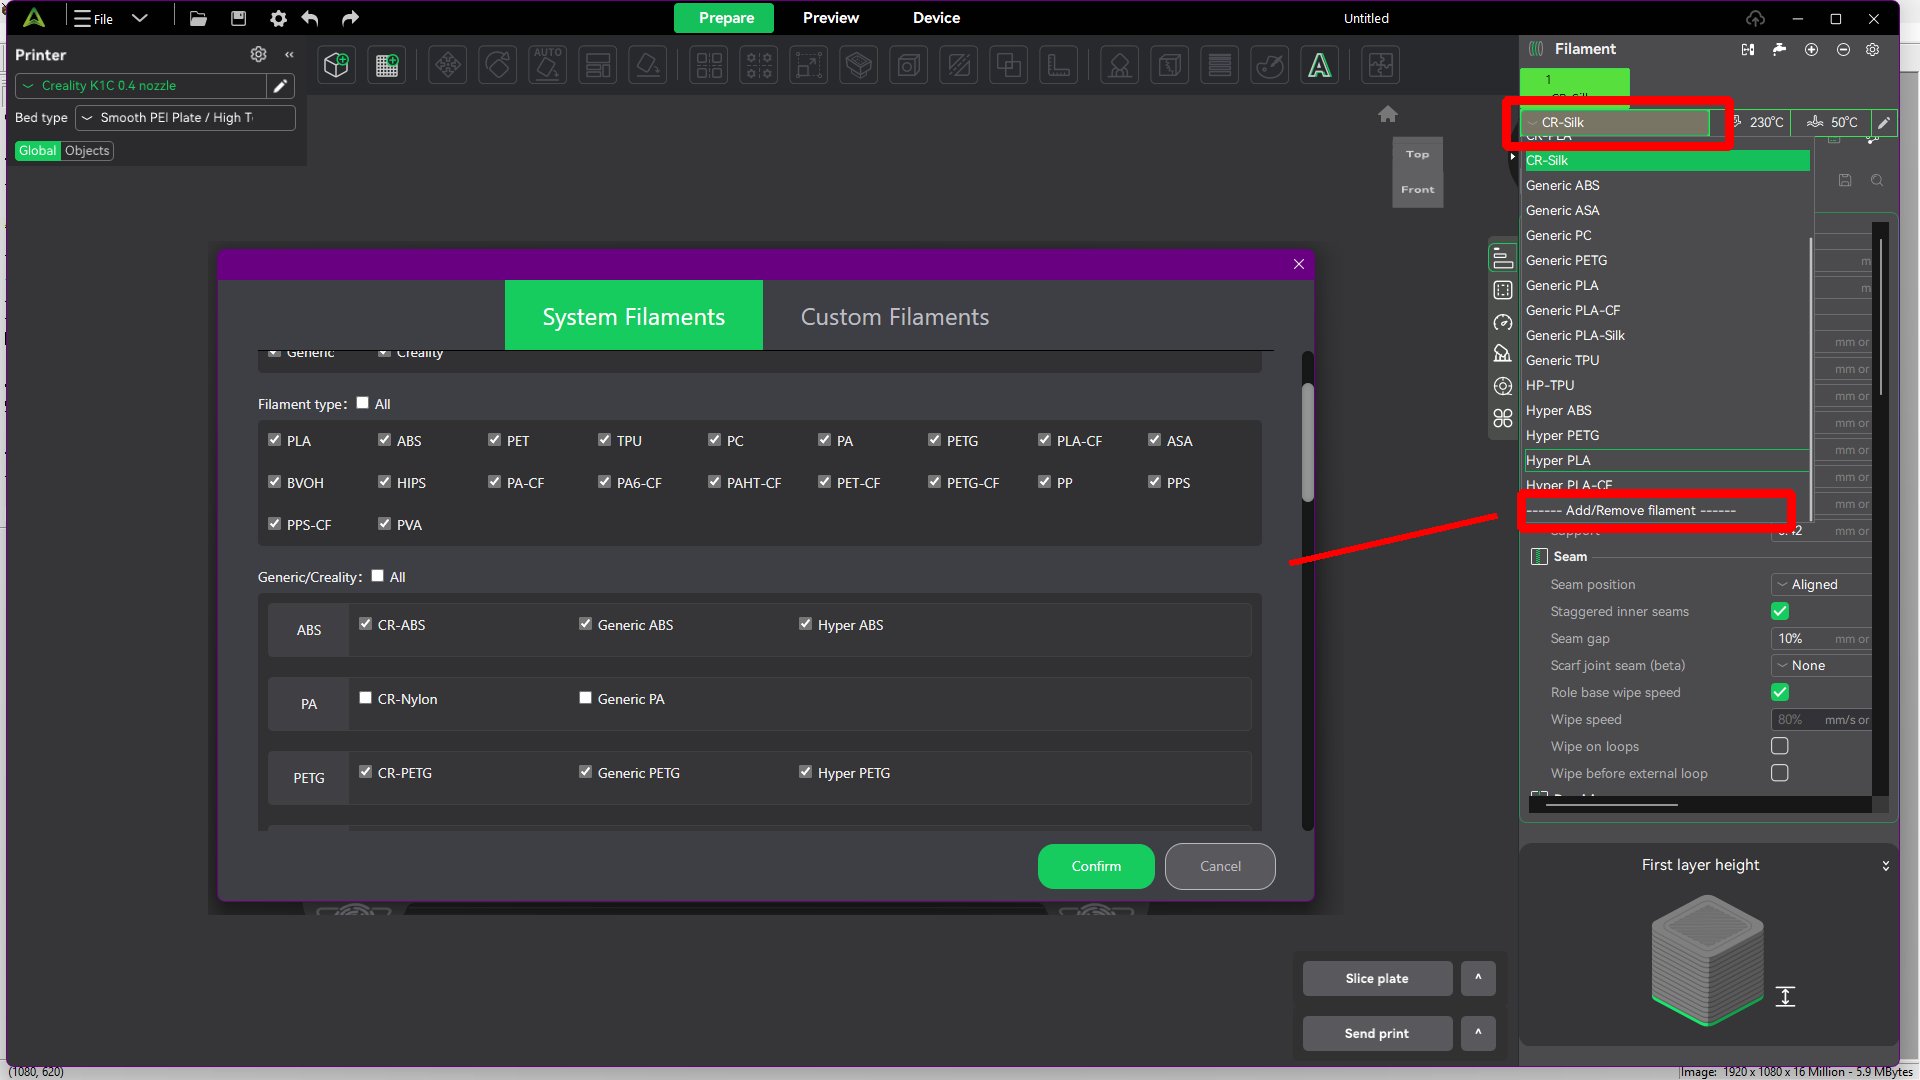This screenshot has height=1080, width=1920.
Task: Add a new build plate
Action: 387,64
